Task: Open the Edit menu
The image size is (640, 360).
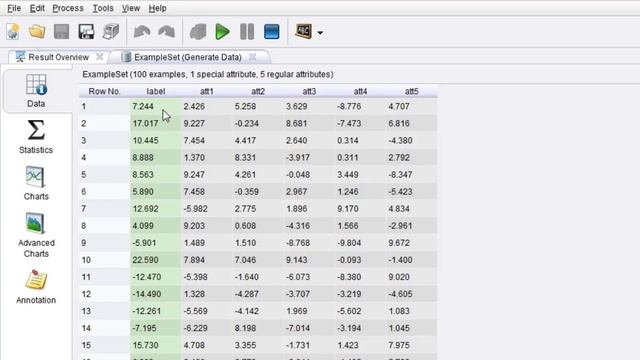Action: [37, 8]
